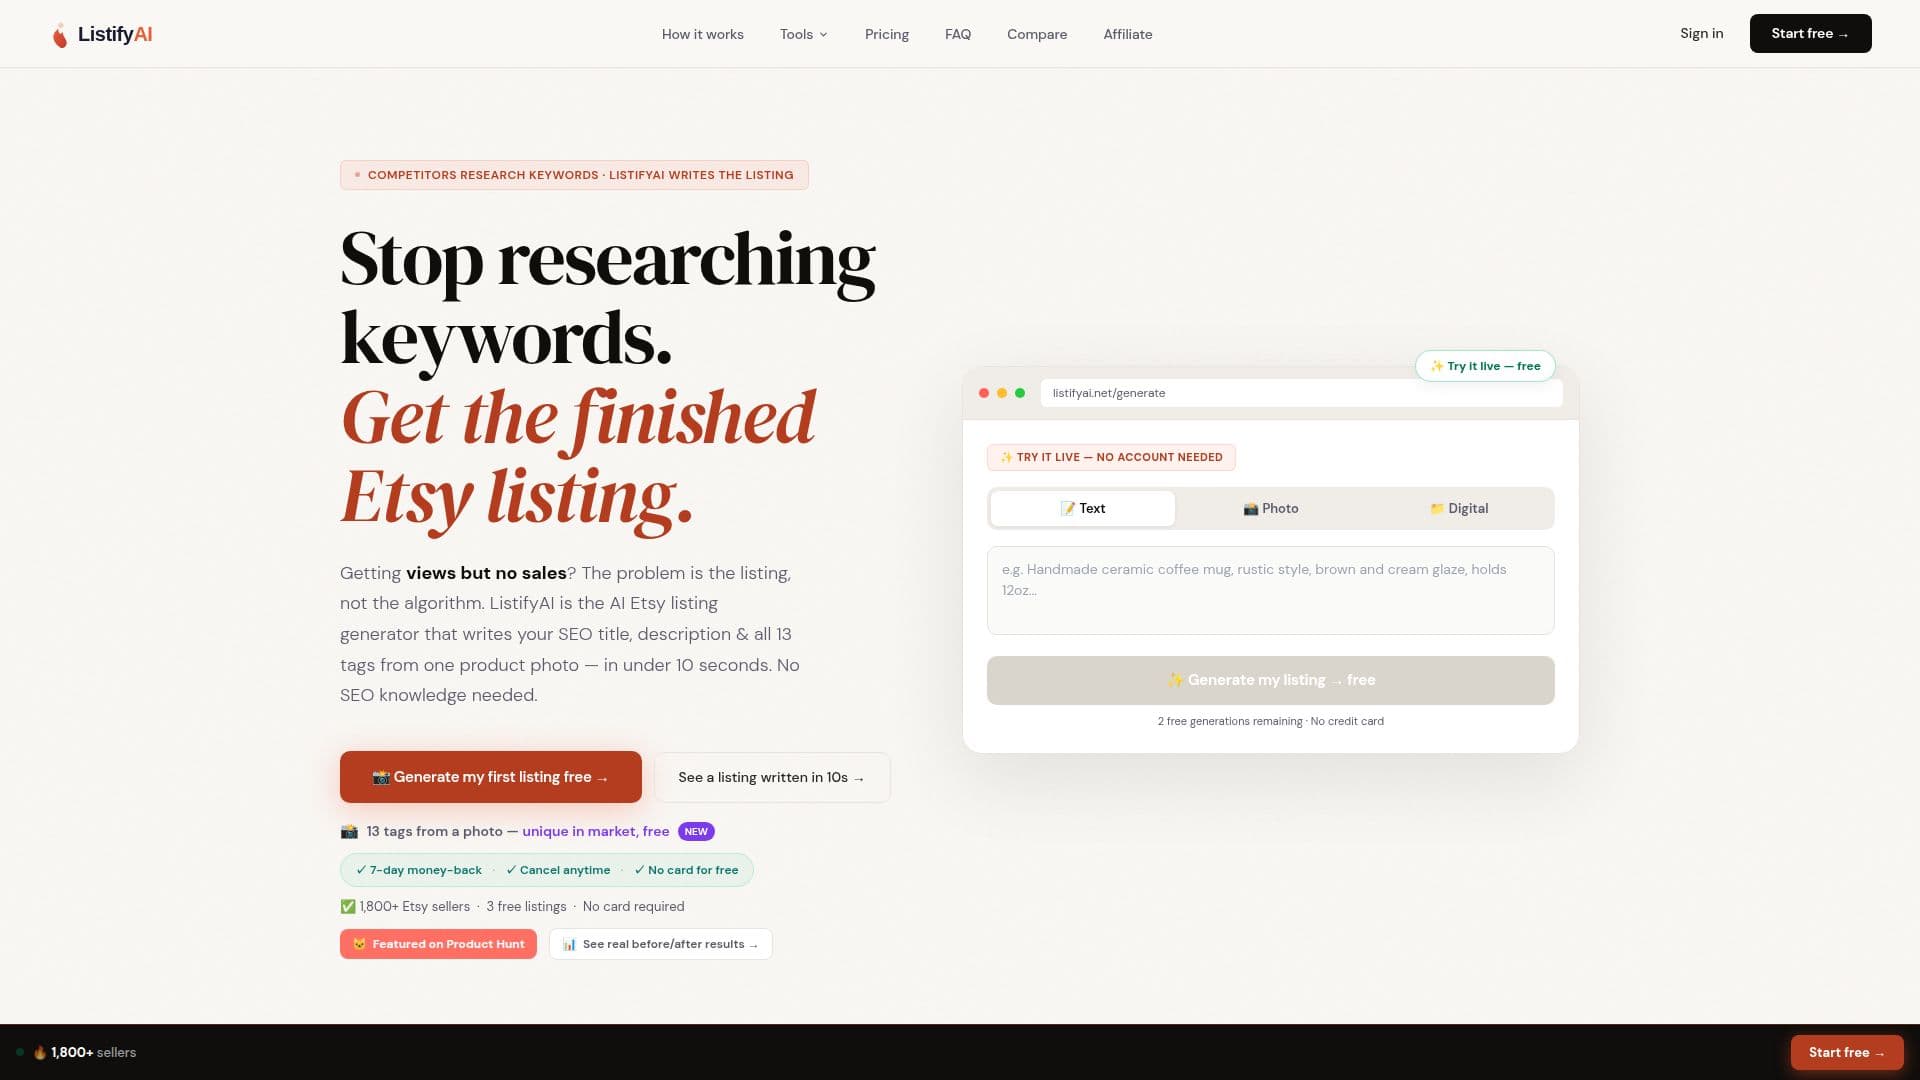Click the fire icon in the bottom bar
Screen dimensions: 1920x1080
pyautogui.click(x=40, y=1052)
